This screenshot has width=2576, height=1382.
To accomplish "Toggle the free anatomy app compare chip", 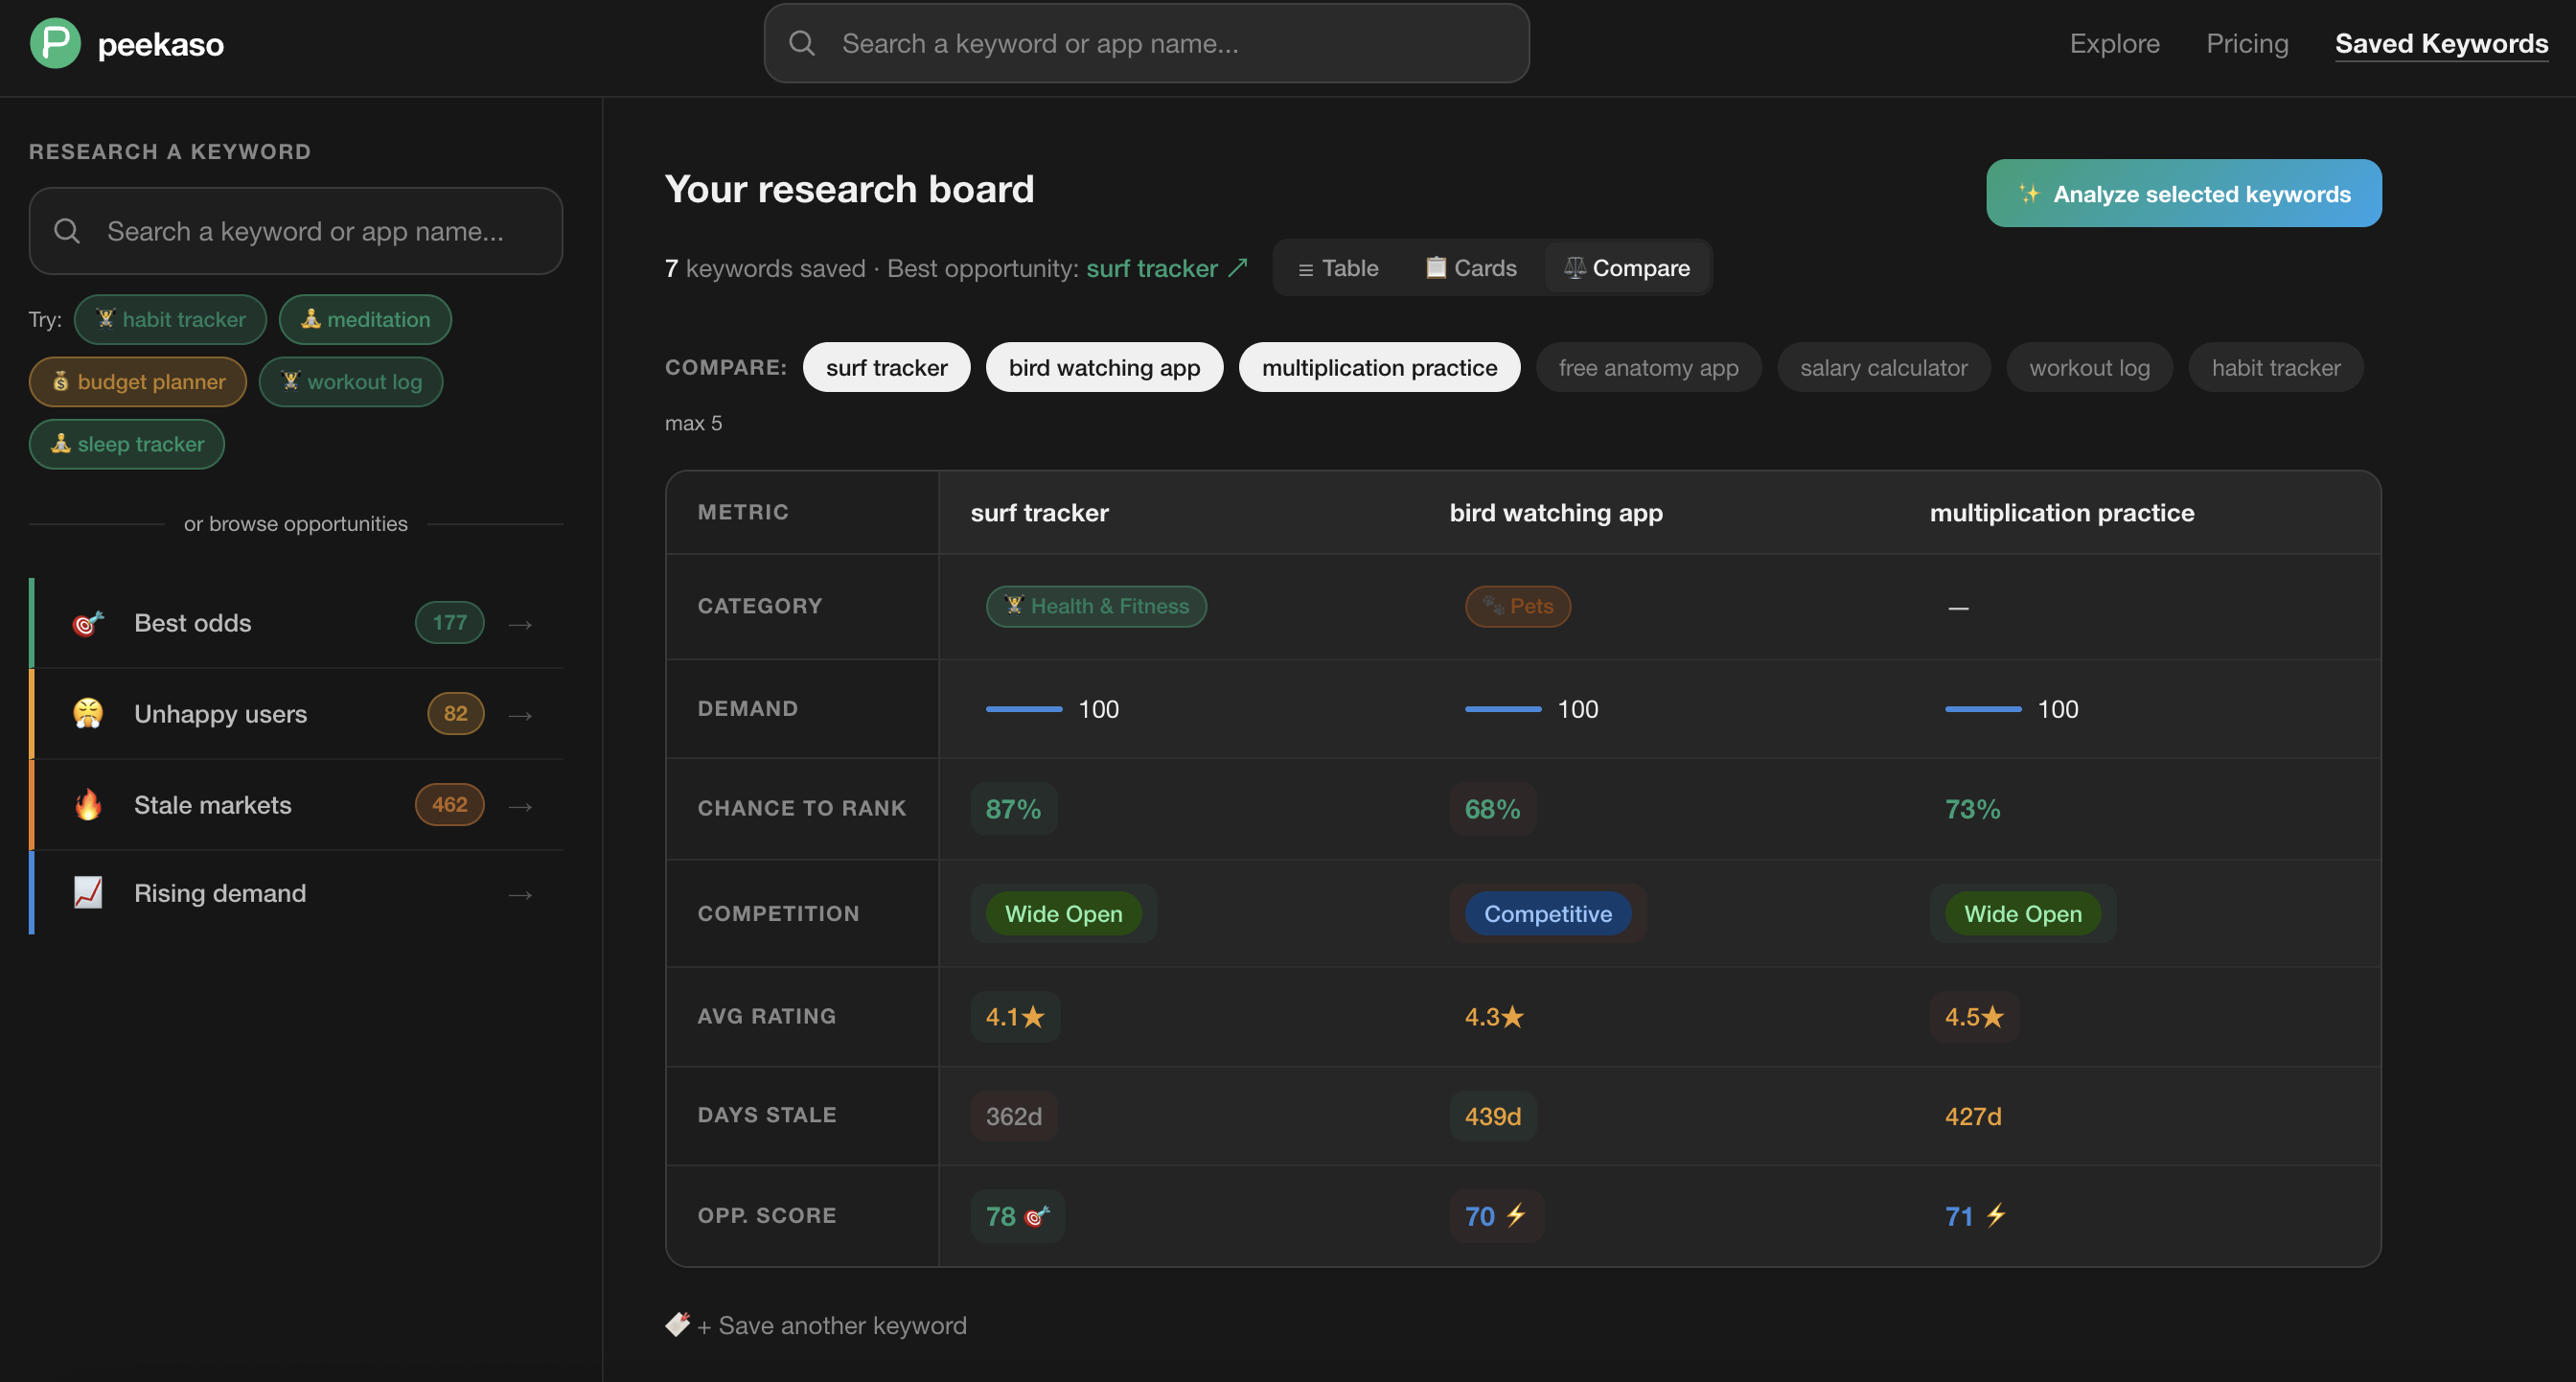I will click(x=1648, y=367).
